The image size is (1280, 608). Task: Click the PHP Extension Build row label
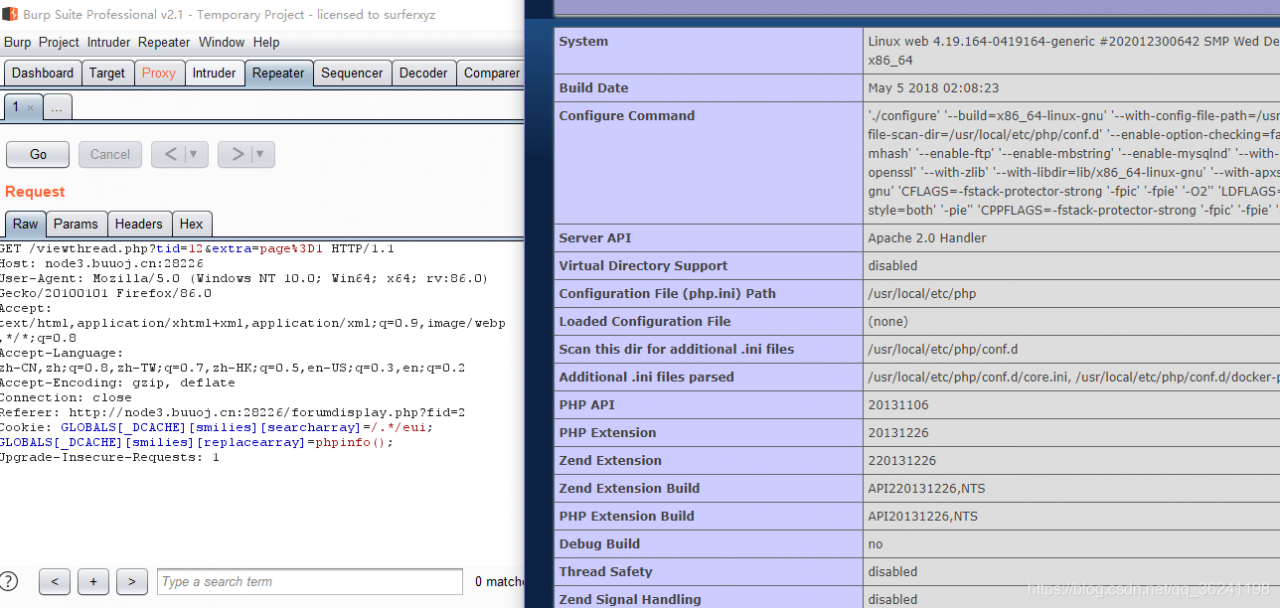[626, 516]
